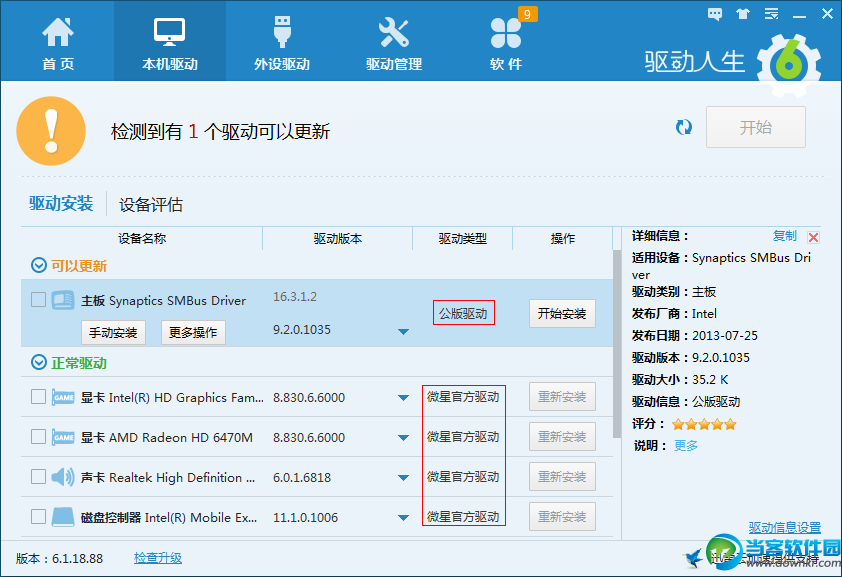Click the AMD Radeon GAME card icon

coord(63,437)
